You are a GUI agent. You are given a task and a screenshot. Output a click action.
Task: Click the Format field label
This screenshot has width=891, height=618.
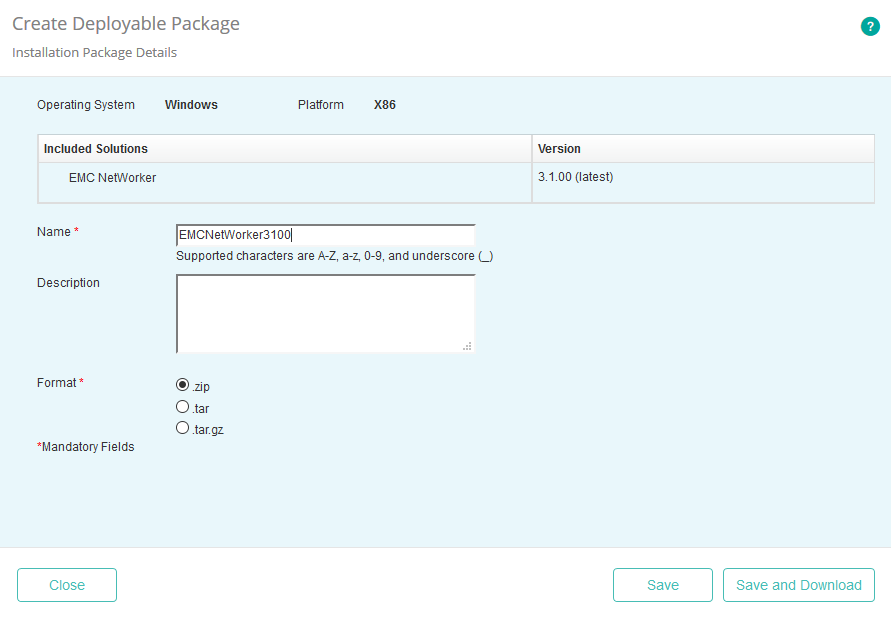point(59,382)
